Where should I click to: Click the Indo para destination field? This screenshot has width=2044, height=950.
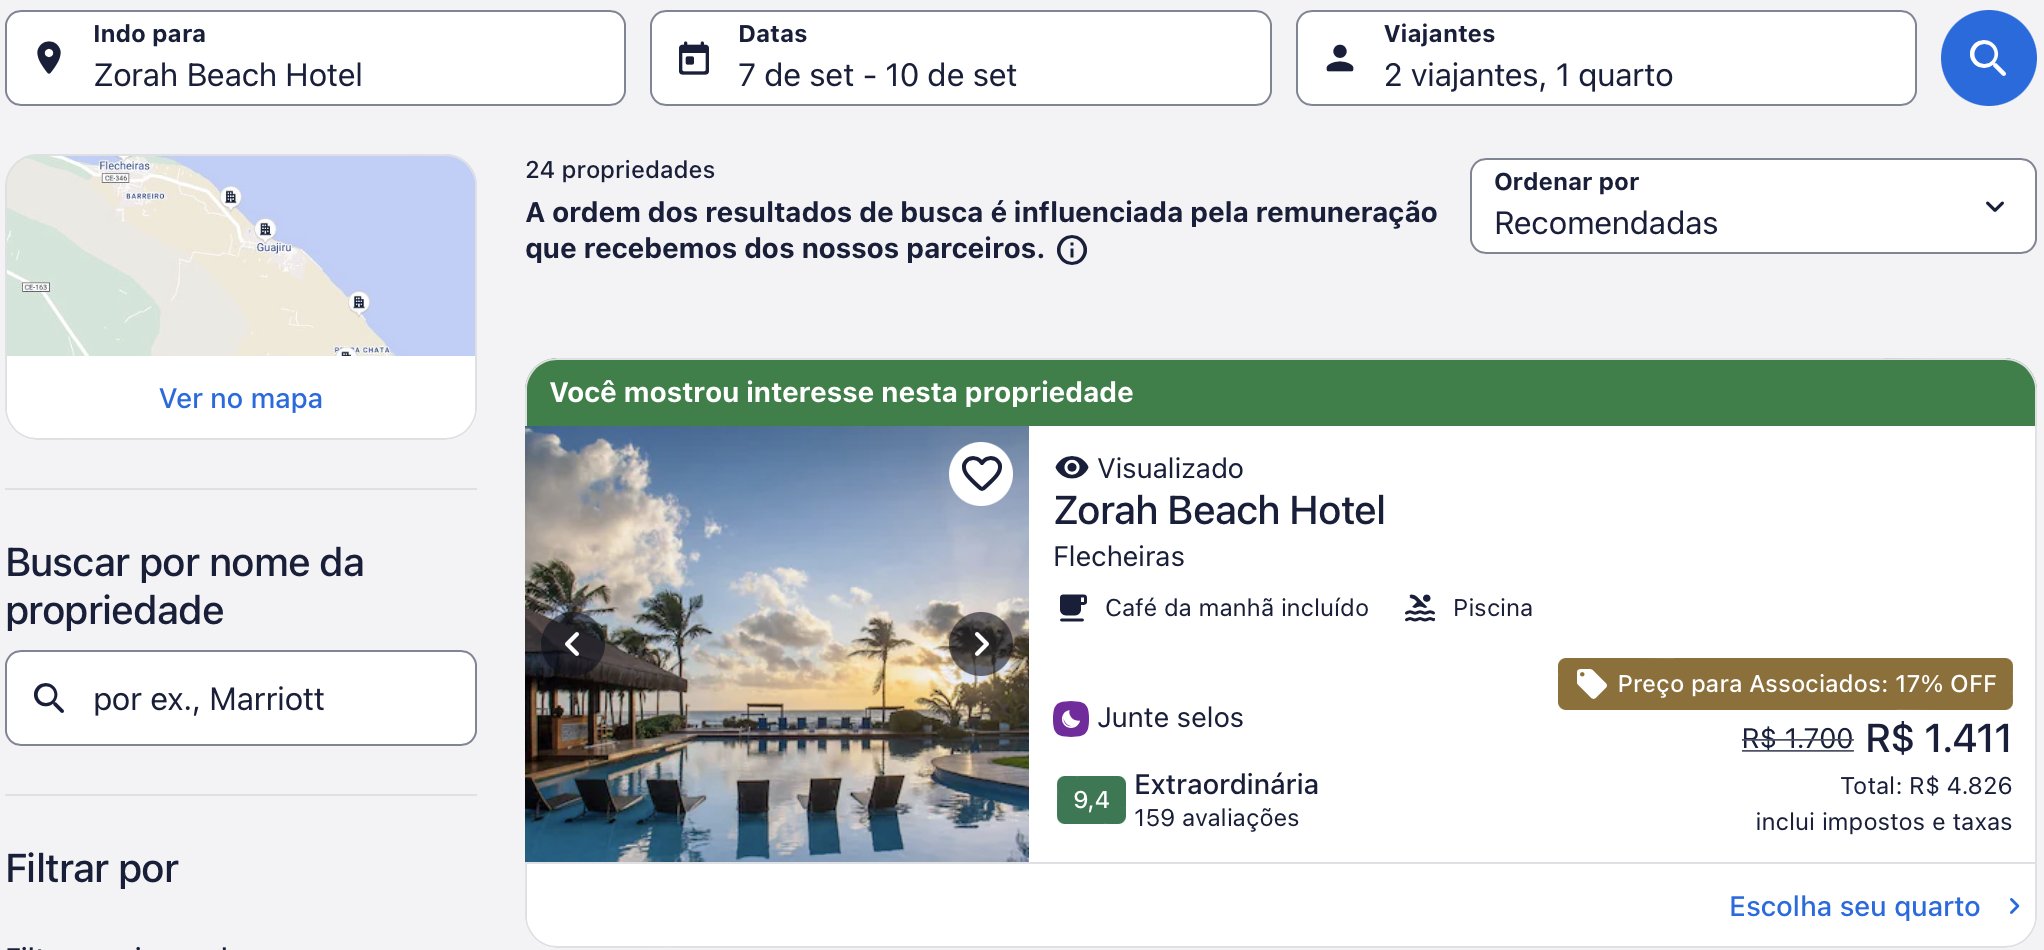click(315, 58)
